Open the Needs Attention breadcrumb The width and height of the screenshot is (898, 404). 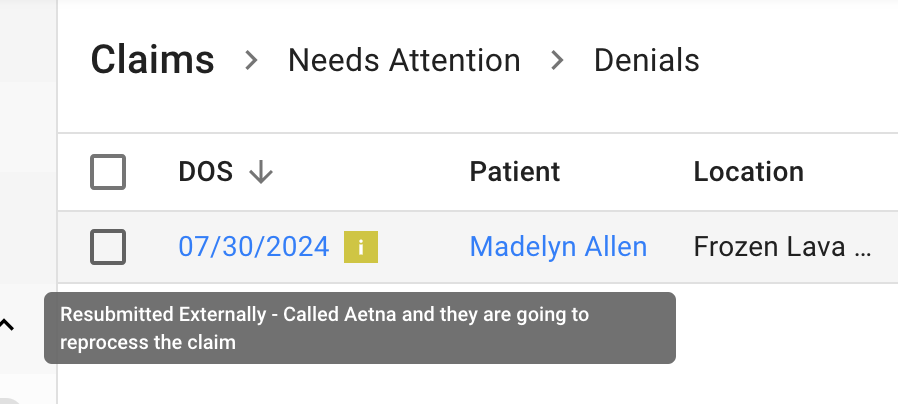click(404, 60)
